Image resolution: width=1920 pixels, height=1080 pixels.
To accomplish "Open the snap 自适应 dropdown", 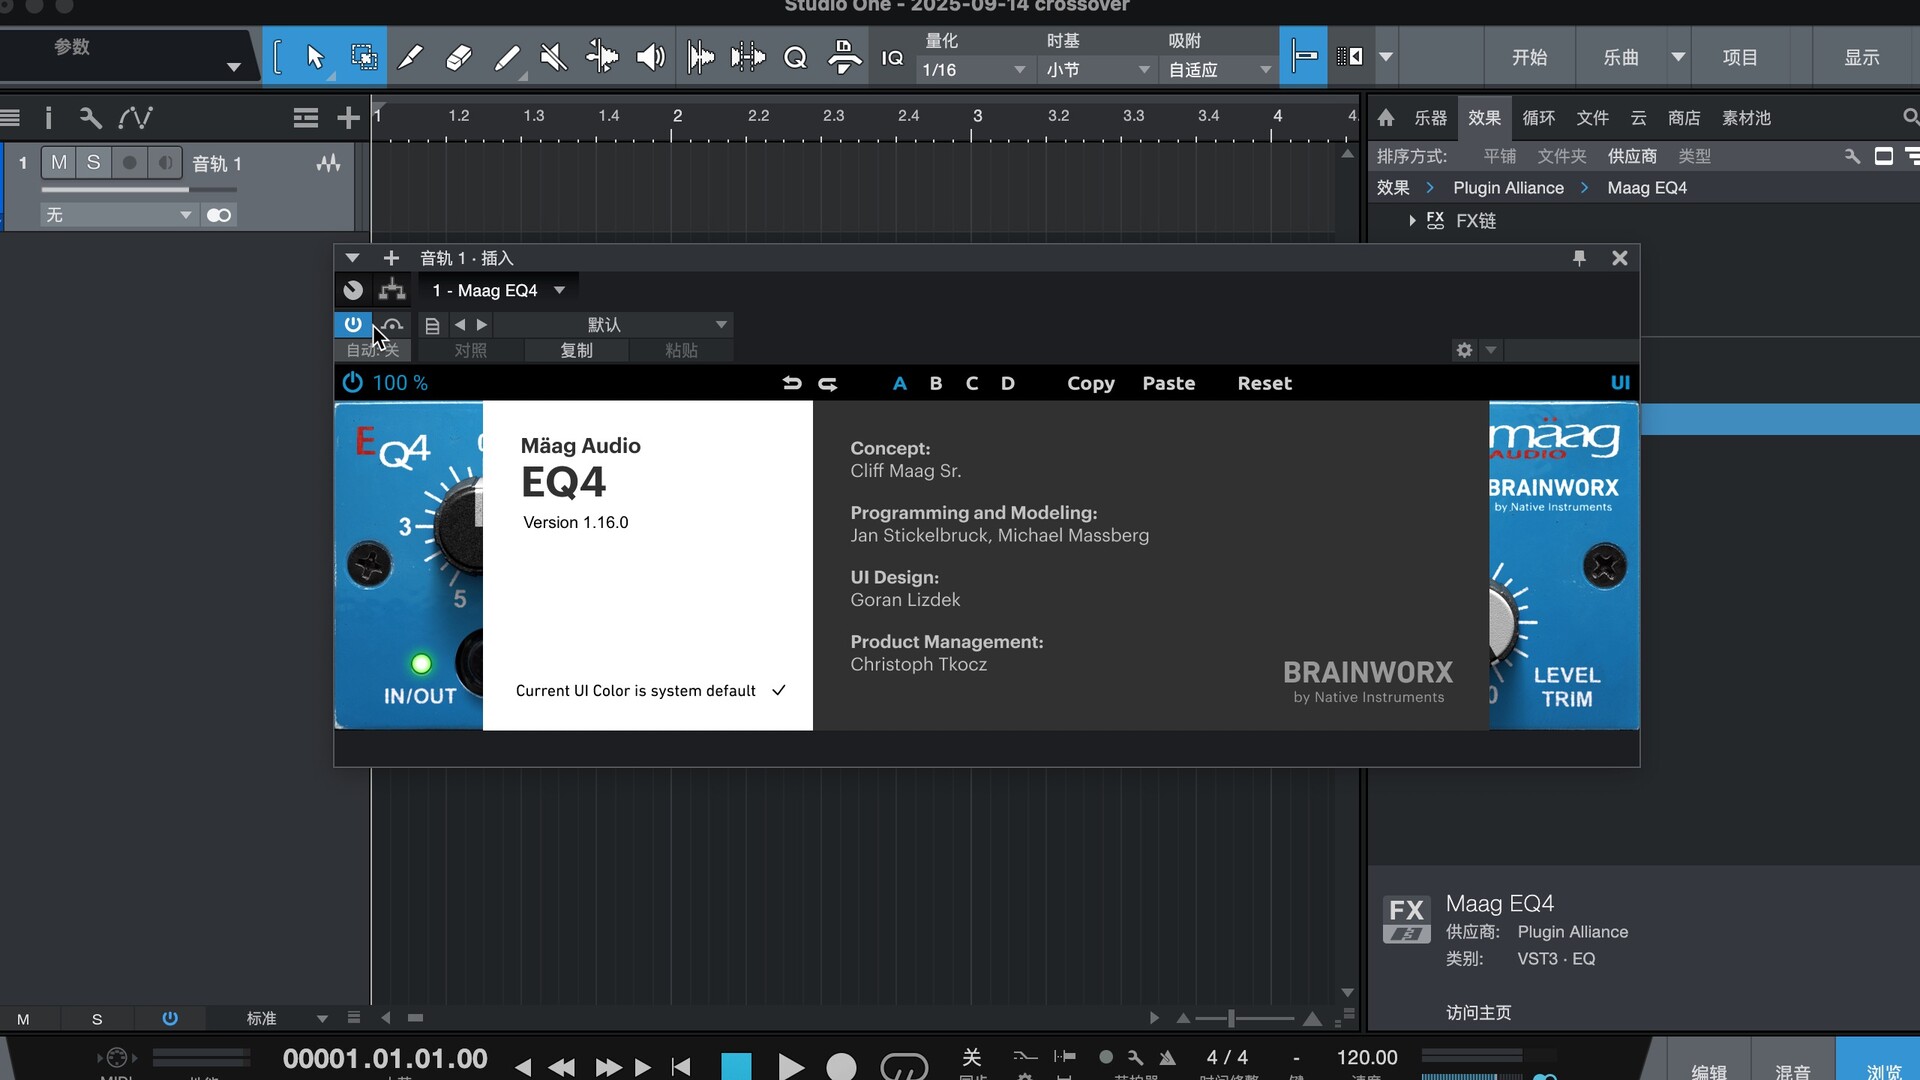I will [x=1220, y=70].
